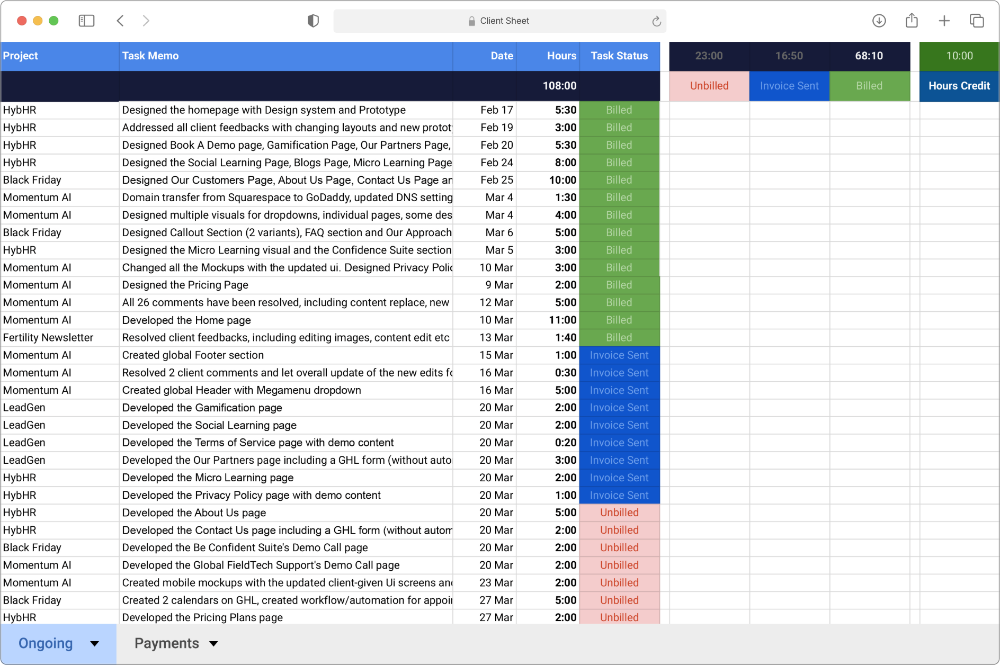Select the Hours Credit header cell
Image resolution: width=1000 pixels, height=665 pixels.
958,86
